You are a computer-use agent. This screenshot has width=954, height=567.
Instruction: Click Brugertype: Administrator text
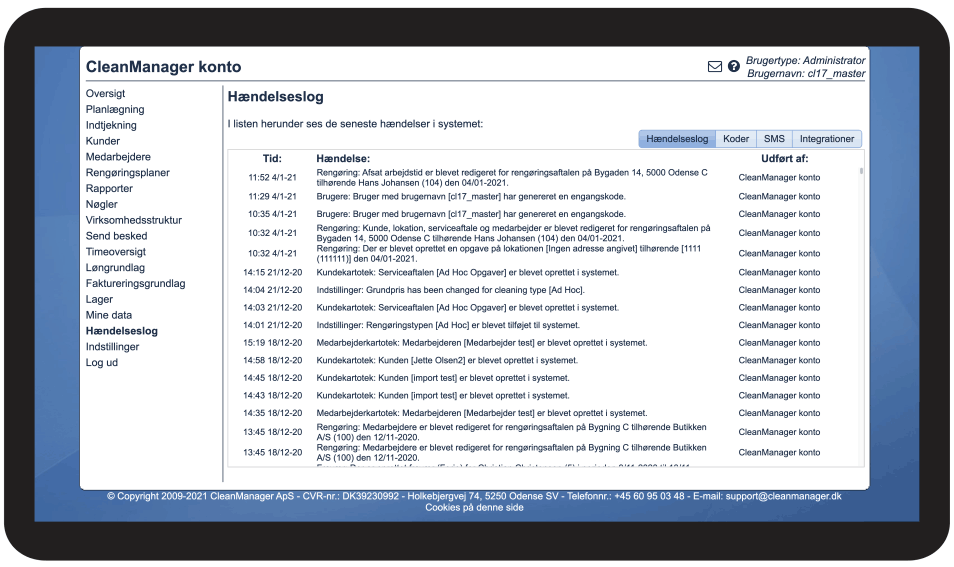click(806, 61)
